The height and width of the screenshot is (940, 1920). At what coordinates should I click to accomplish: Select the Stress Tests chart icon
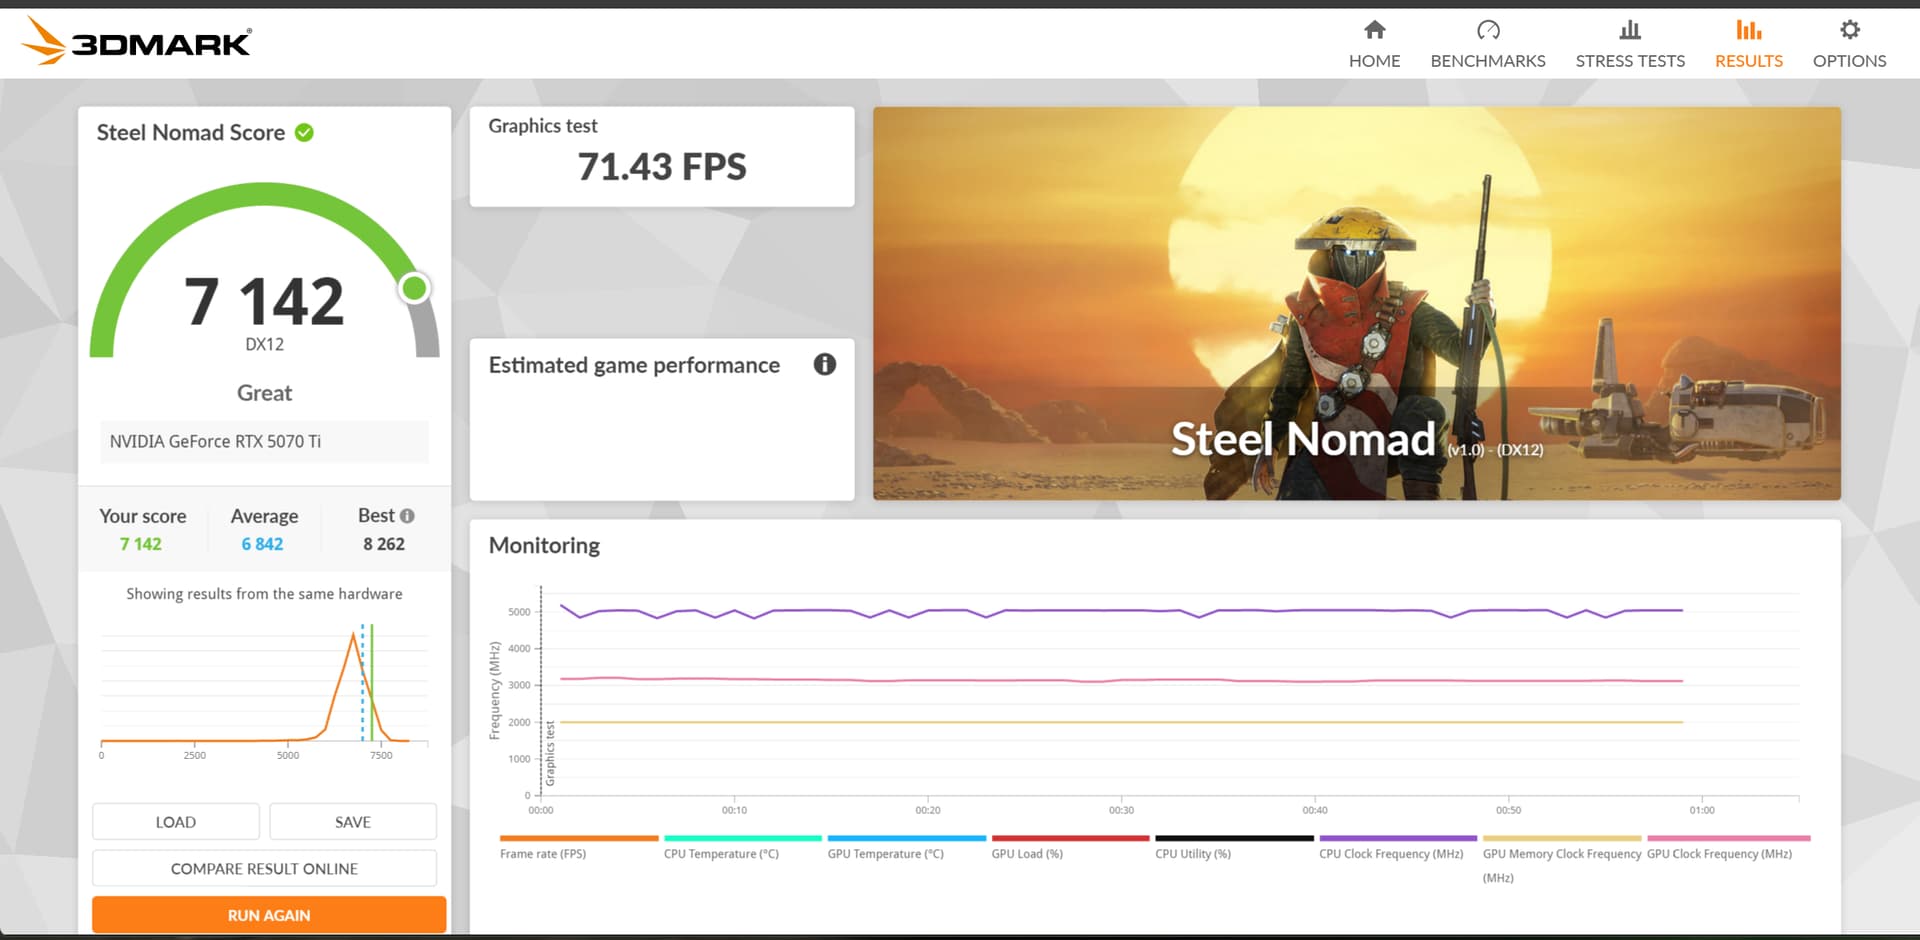1629,30
